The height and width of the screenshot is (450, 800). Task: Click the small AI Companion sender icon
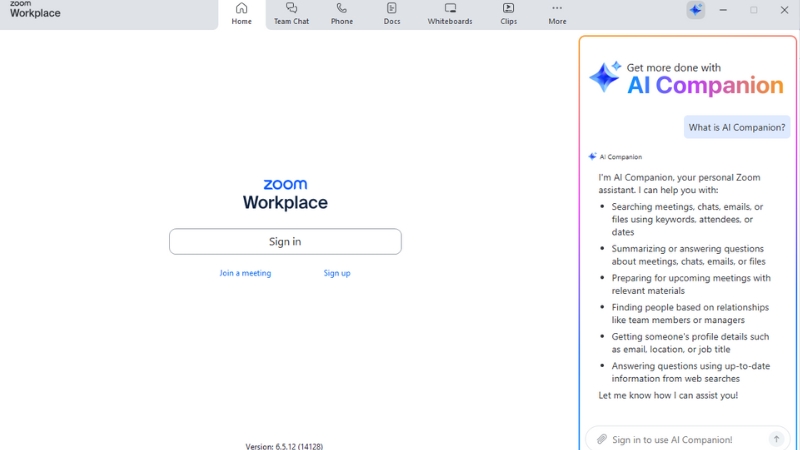[592, 157]
